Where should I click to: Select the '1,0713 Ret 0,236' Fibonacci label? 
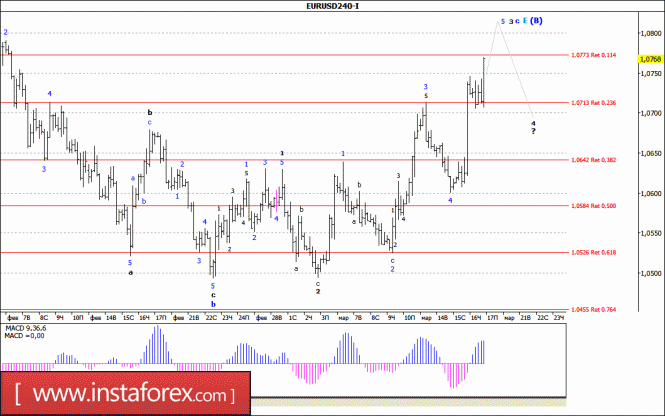594,103
